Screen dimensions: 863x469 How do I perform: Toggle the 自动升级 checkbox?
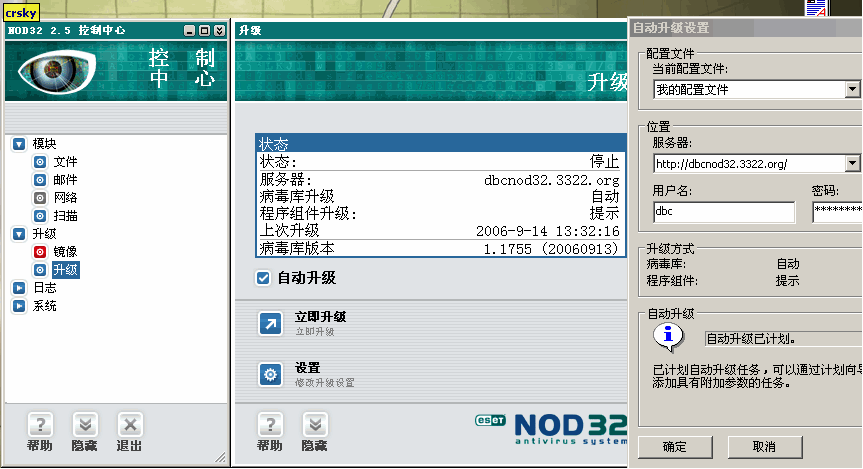[x=263, y=278]
